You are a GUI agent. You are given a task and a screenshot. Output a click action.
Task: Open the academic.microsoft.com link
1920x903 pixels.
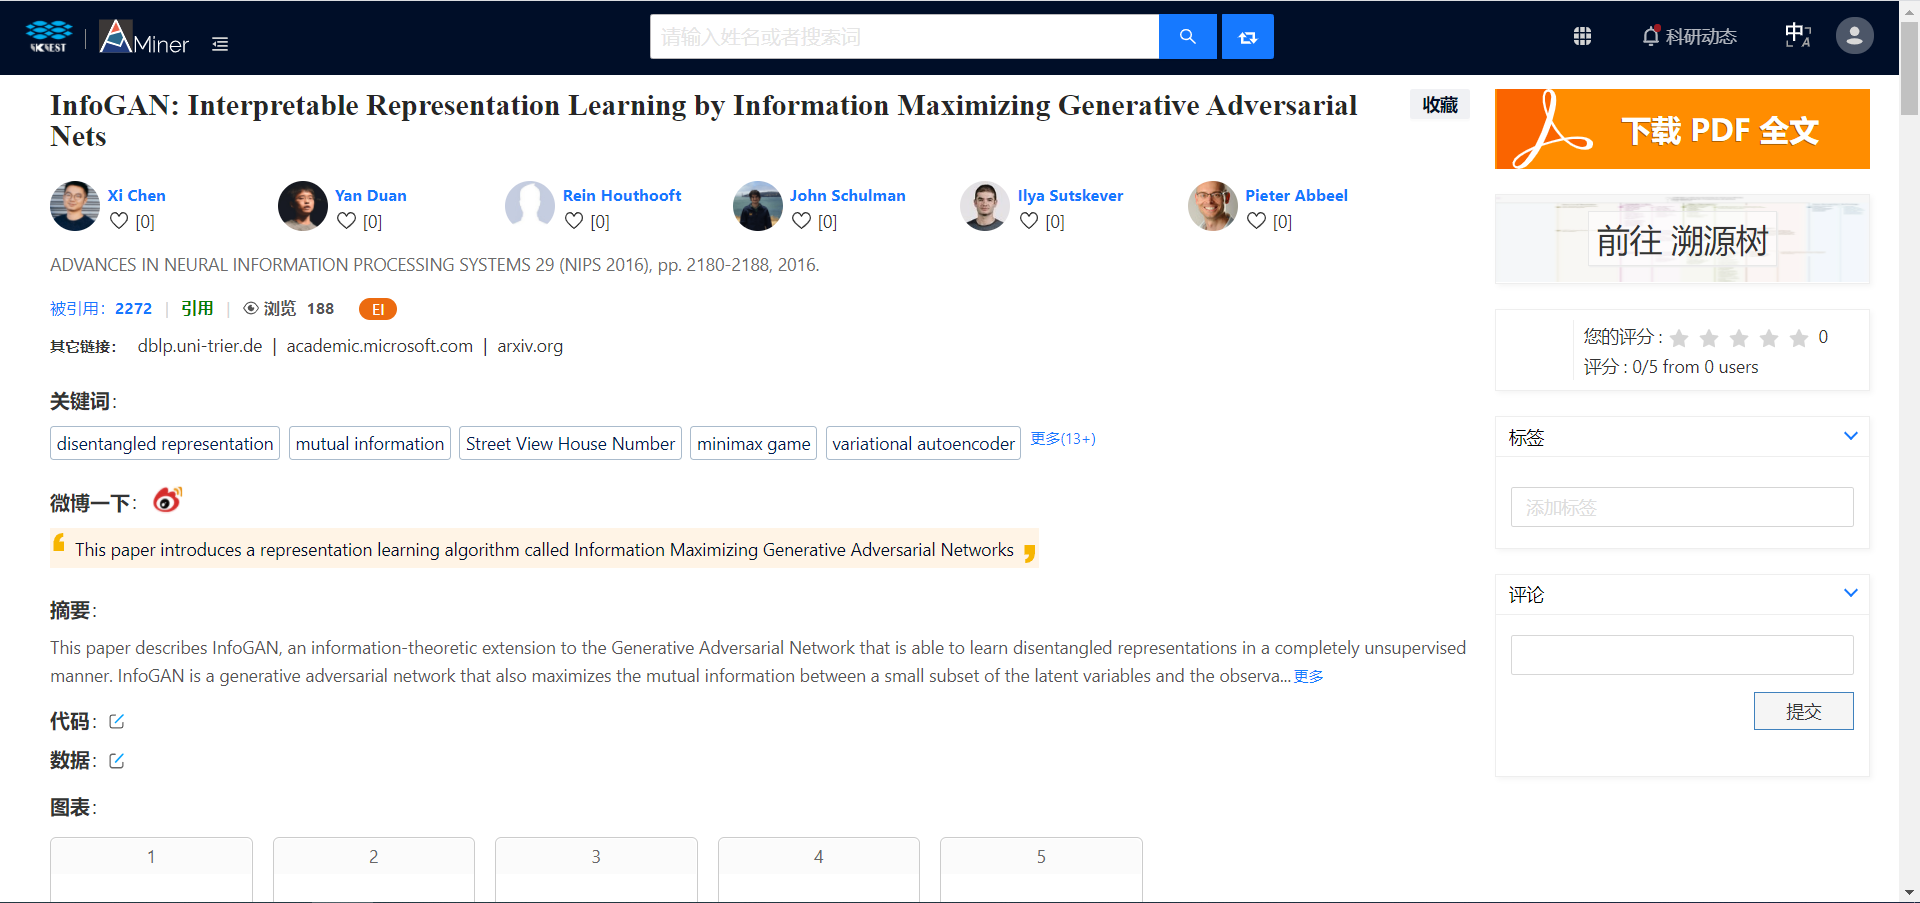click(380, 346)
